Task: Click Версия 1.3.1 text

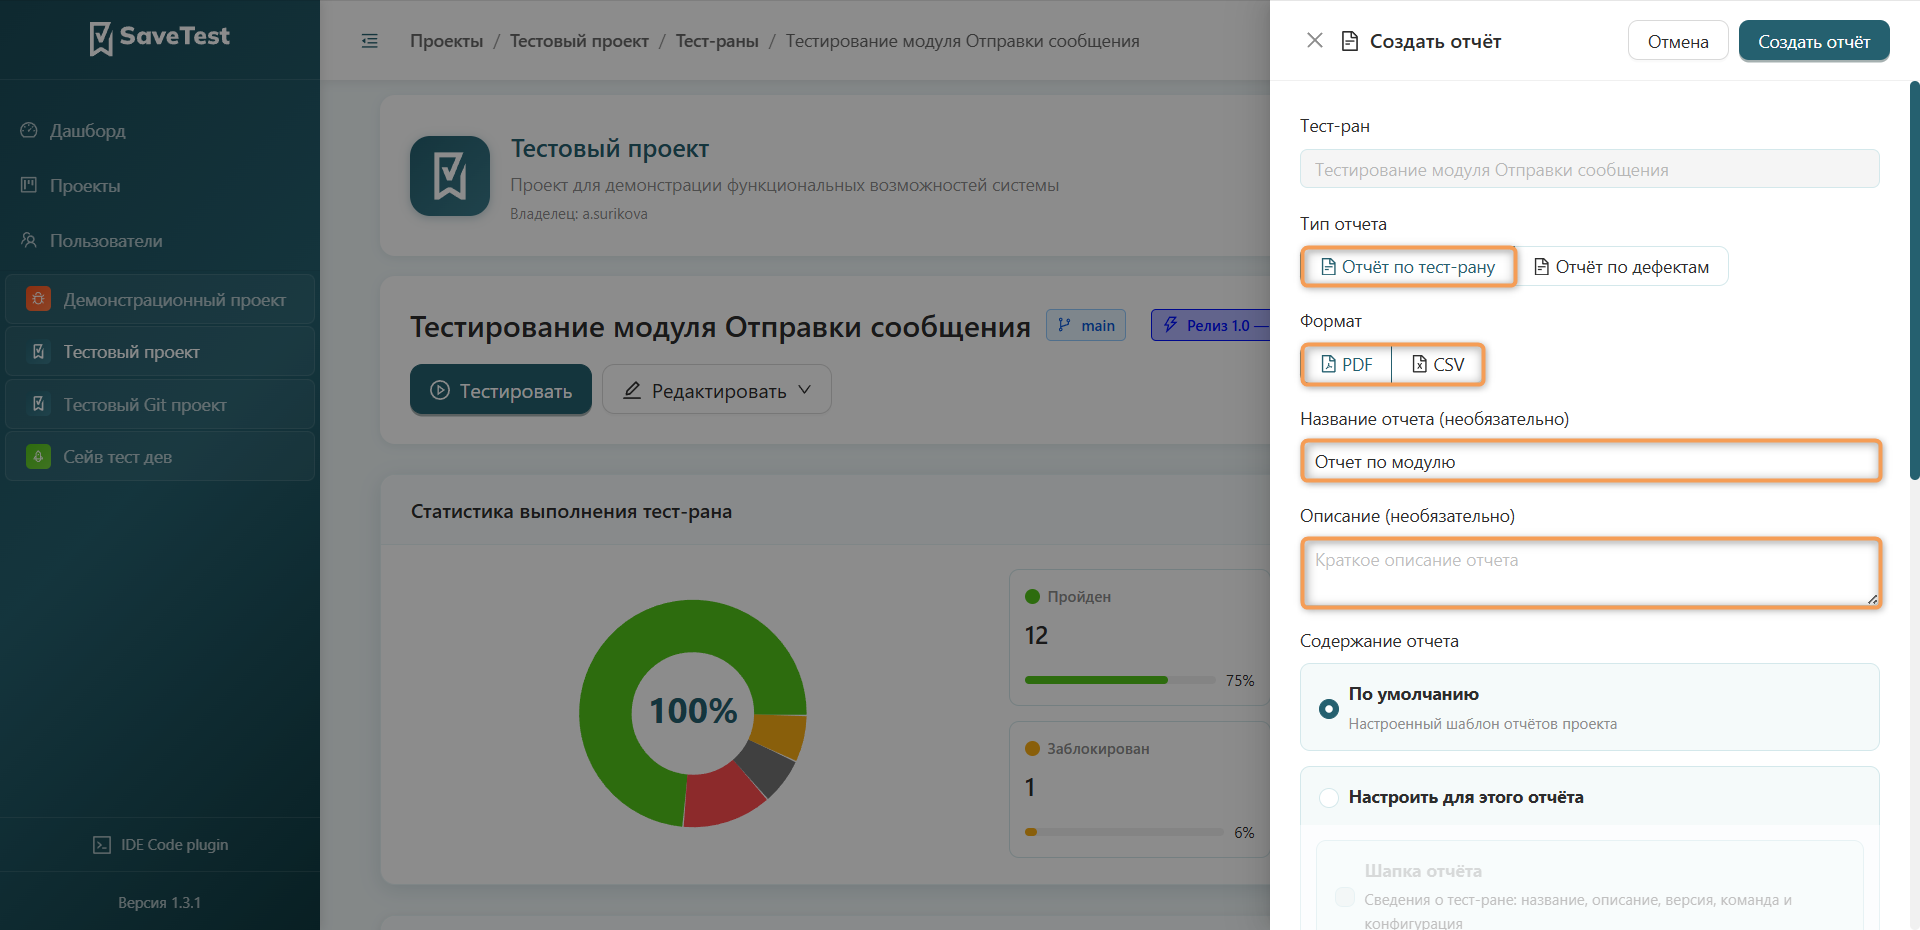Action: (x=160, y=903)
